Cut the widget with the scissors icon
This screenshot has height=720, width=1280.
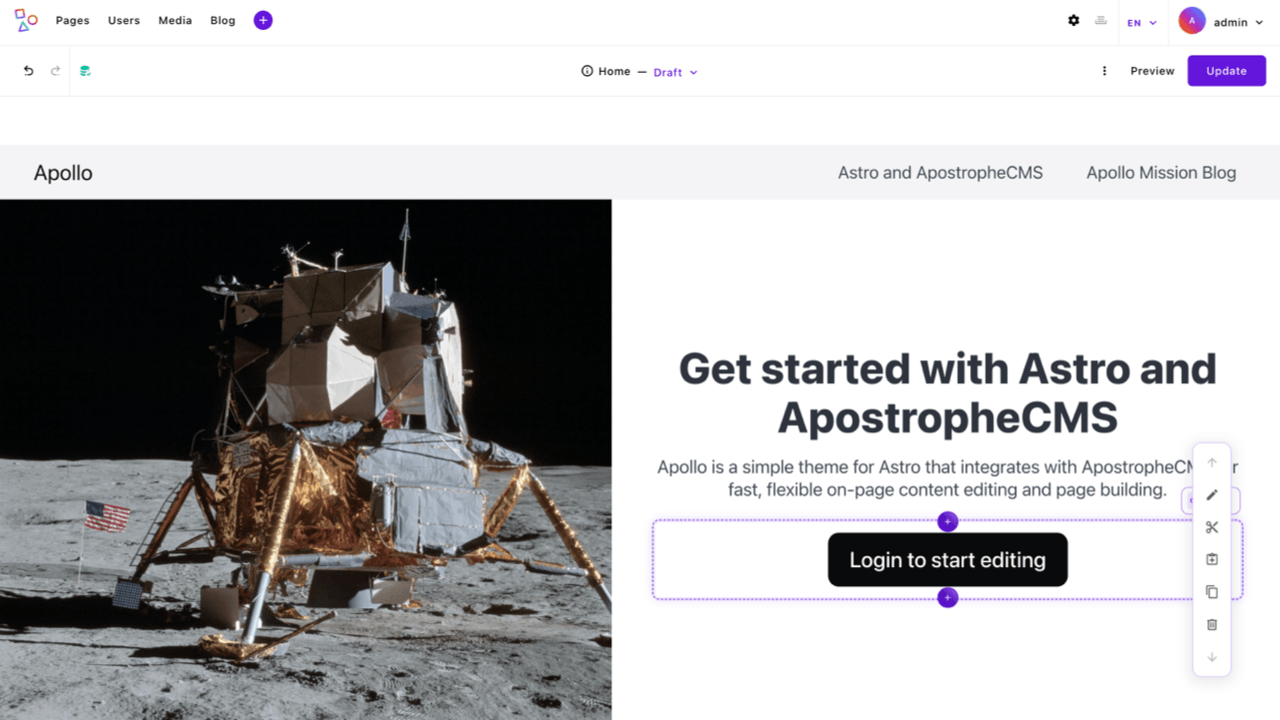pos(1212,527)
